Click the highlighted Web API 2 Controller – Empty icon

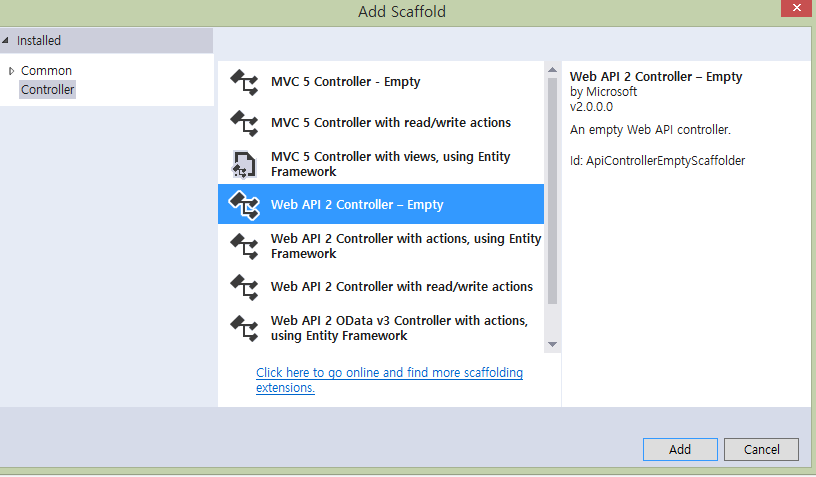[x=244, y=205]
